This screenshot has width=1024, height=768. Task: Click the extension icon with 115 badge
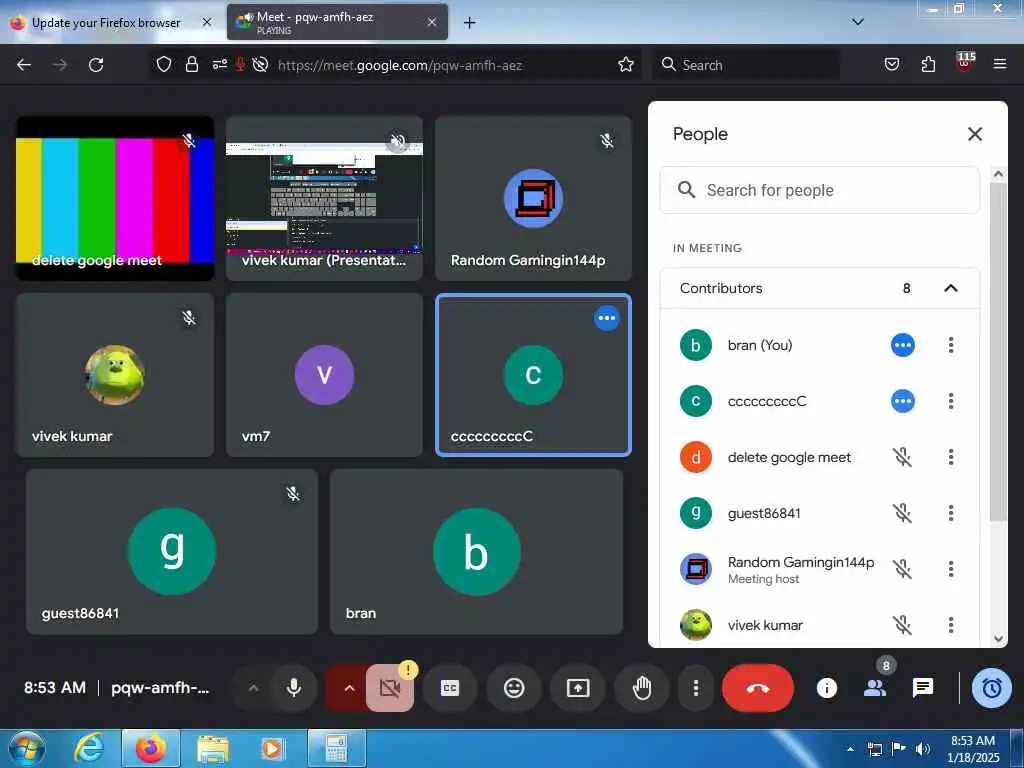click(x=965, y=63)
